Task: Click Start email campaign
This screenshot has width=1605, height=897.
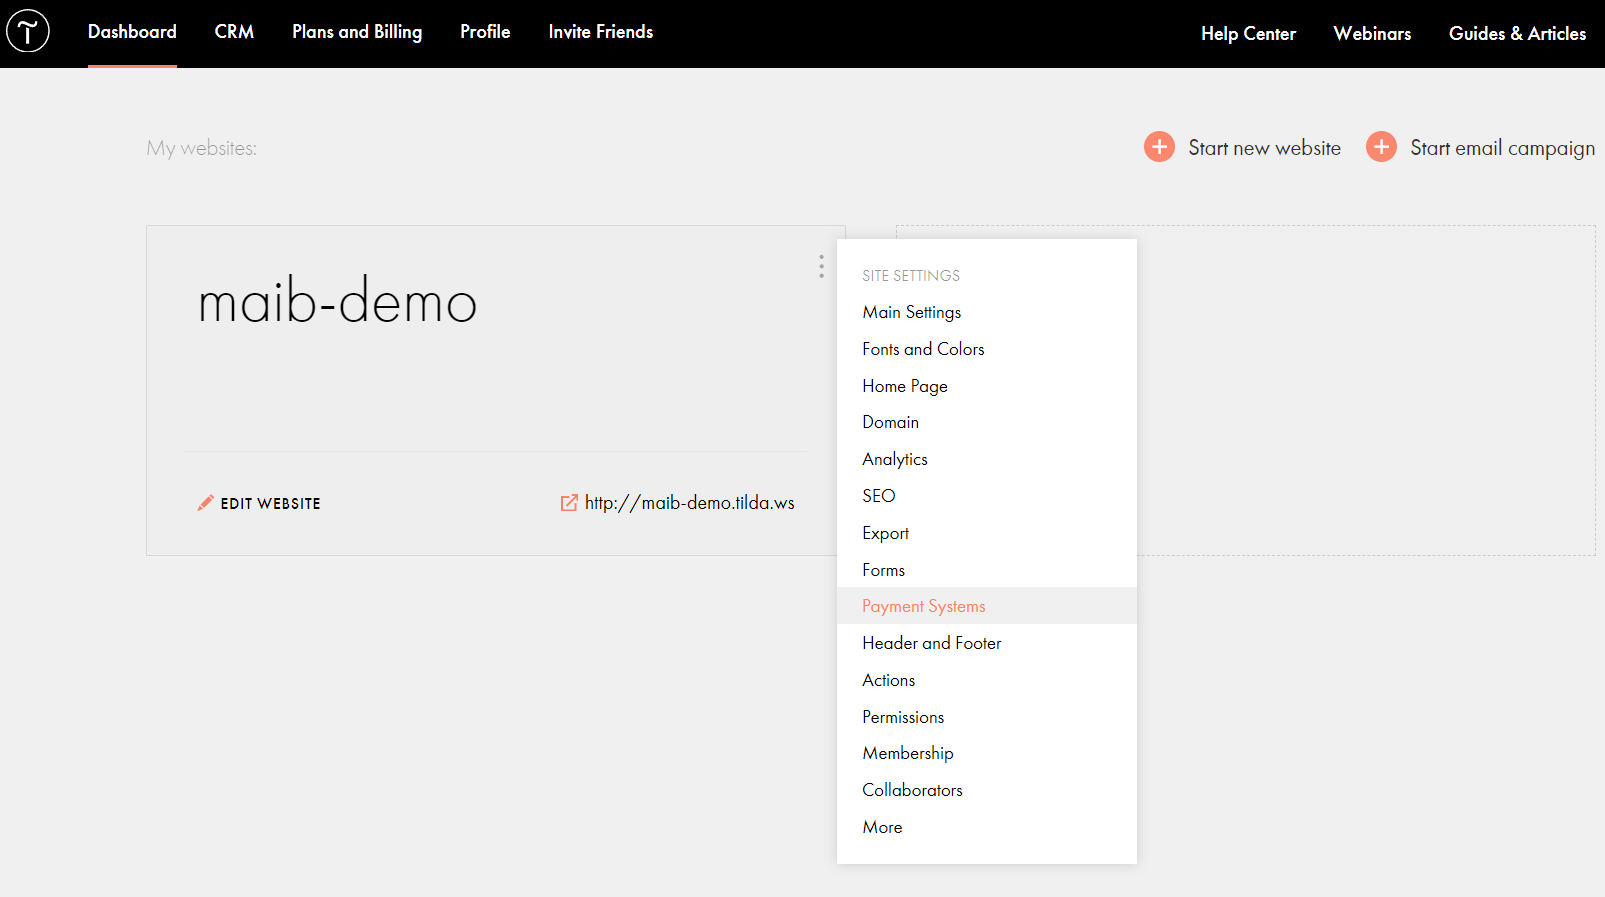Action: coord(1502,148)
